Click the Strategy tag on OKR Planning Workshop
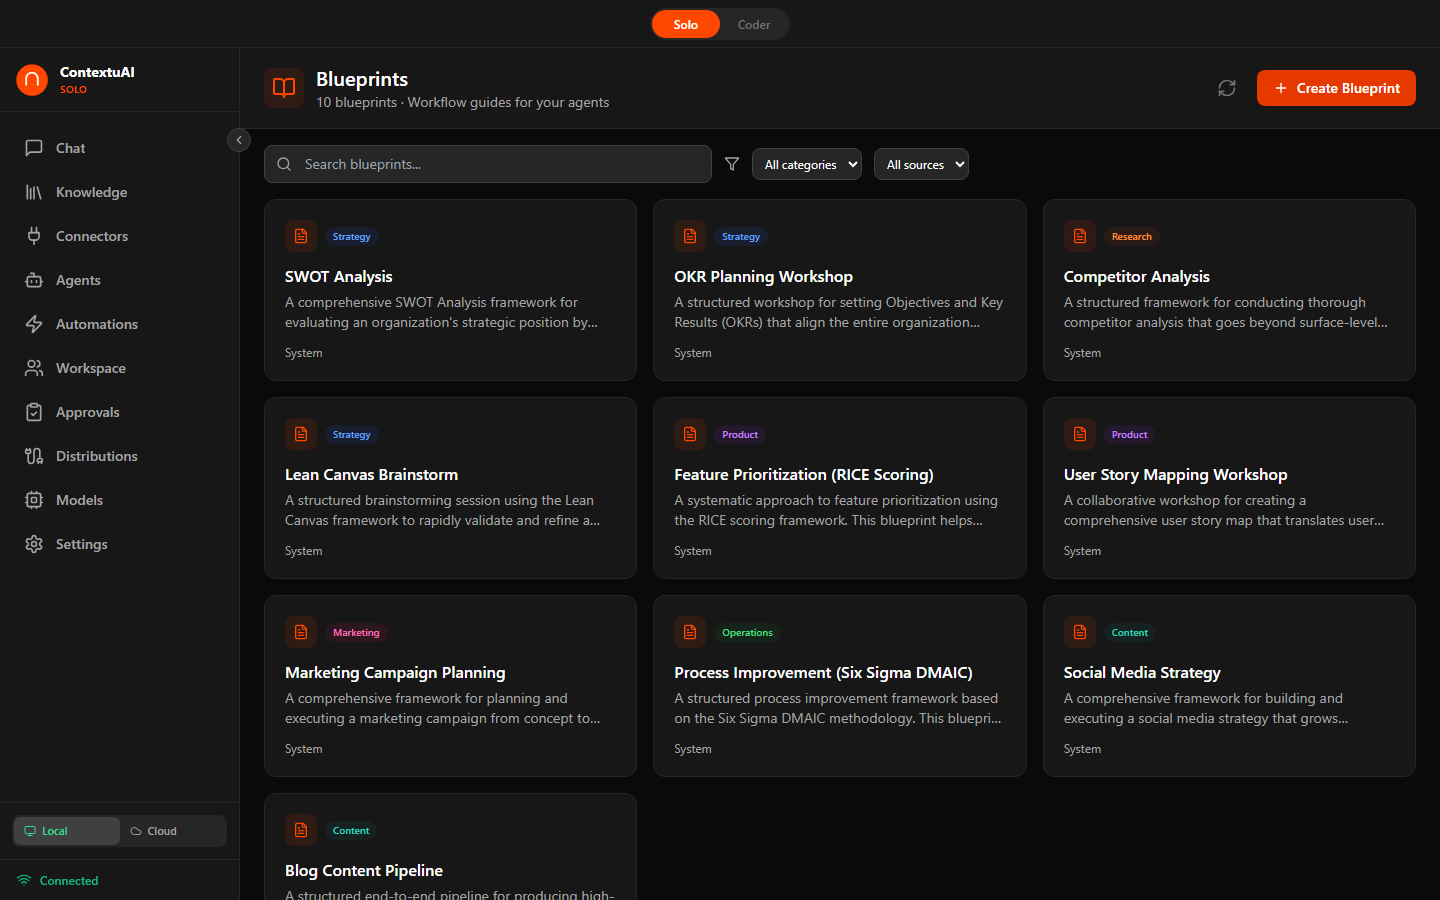The height and width of the screenshot is (900, 1440). [741, 237]
